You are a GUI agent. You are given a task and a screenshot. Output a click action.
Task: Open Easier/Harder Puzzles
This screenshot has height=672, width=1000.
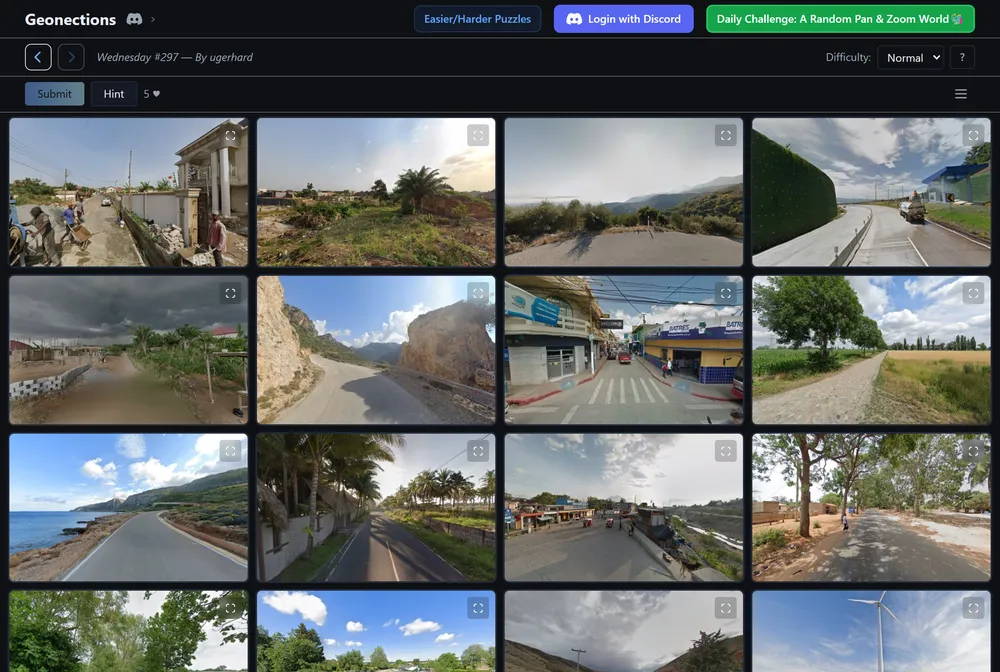[x=477, y=19]
